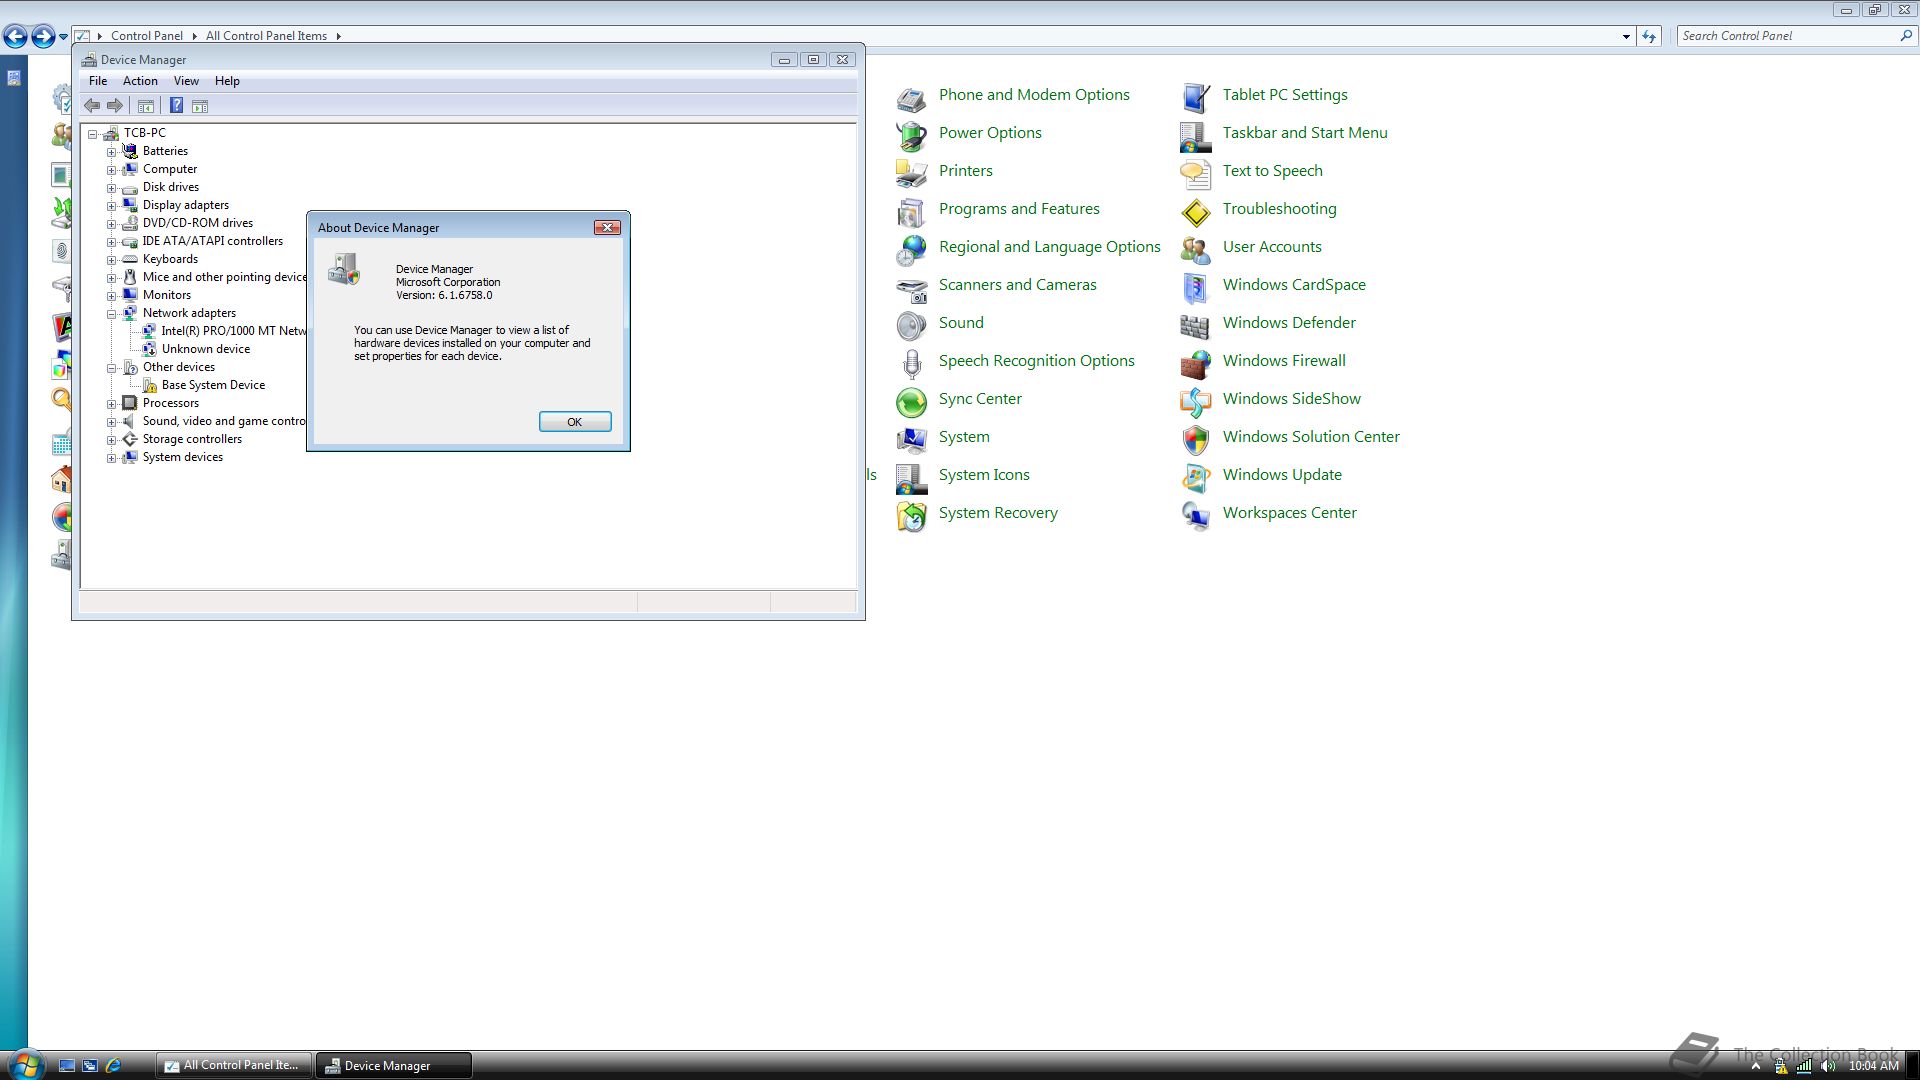This screenshot has height=1080, width=1920.
Task: Click the Sync Center green icon
Action: pos(911,401)
